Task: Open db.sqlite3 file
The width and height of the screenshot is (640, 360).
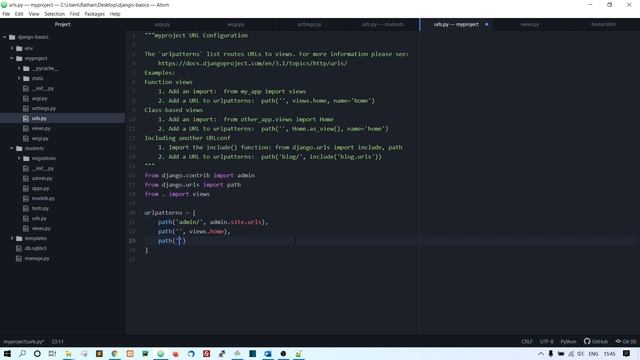Action: pos(36,248)
